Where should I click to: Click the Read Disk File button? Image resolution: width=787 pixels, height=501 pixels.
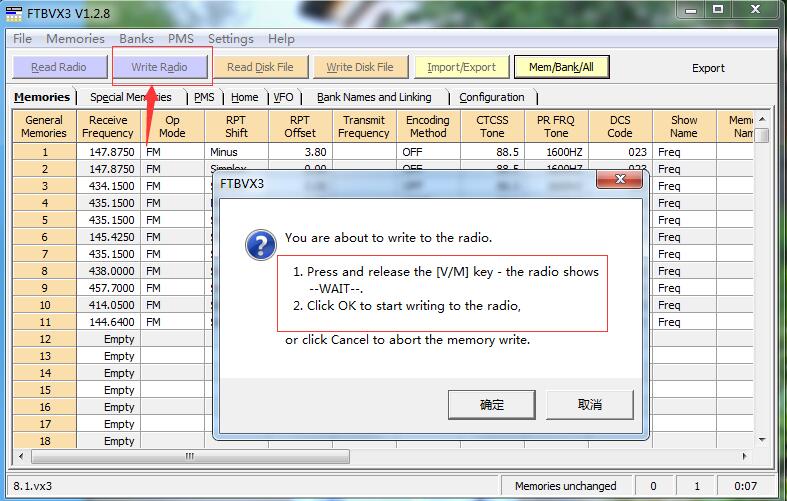(x=260, y=67)
